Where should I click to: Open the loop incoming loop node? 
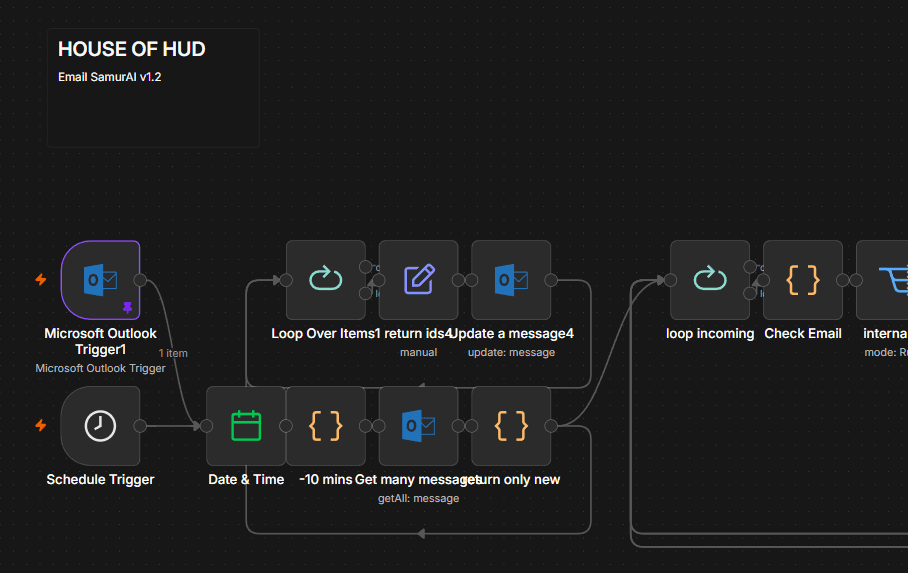tap(710, 280)
